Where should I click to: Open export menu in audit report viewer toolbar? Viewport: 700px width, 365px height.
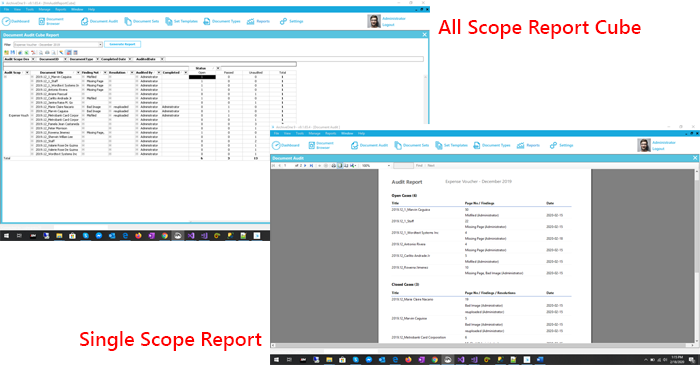[x=353, y=166]
